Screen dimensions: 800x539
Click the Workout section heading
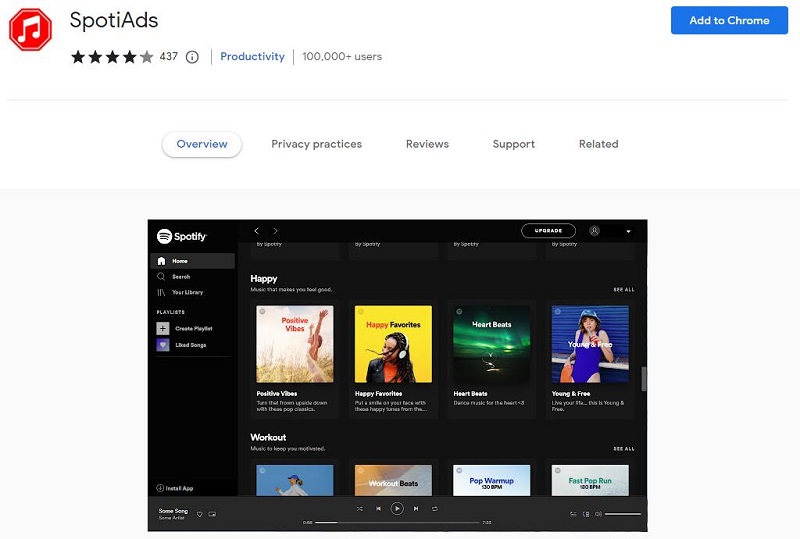(268, 437)
